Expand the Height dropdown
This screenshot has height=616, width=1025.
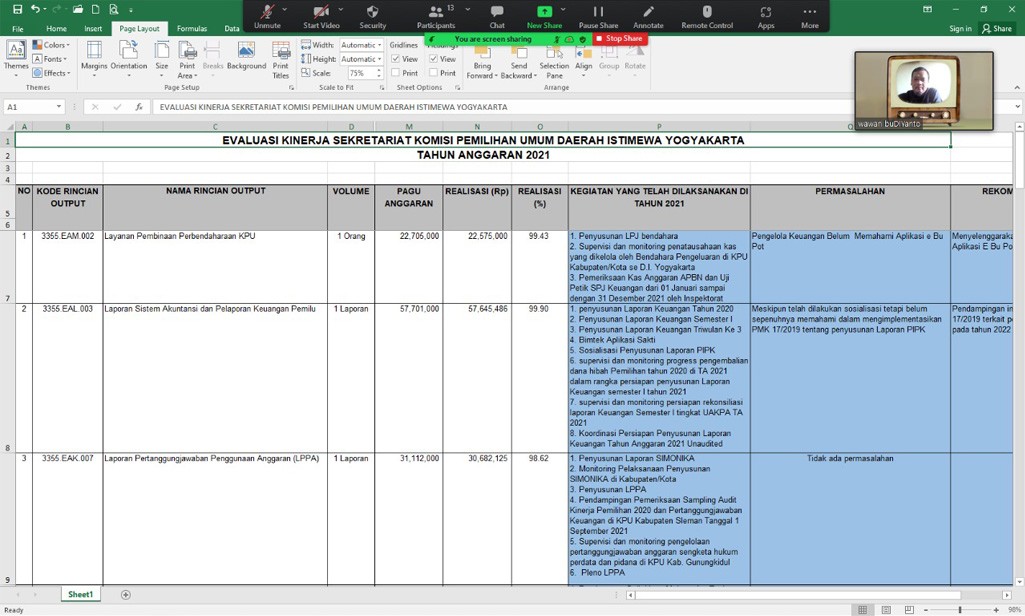361,59
